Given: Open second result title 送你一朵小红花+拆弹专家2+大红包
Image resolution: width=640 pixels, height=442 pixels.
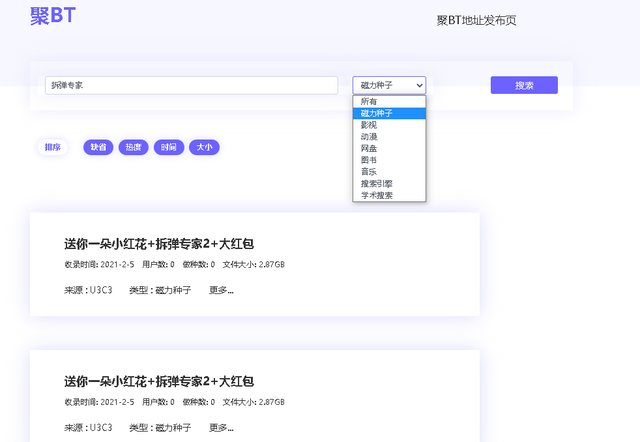Looking at the screenshot, I should coord(159,381).
